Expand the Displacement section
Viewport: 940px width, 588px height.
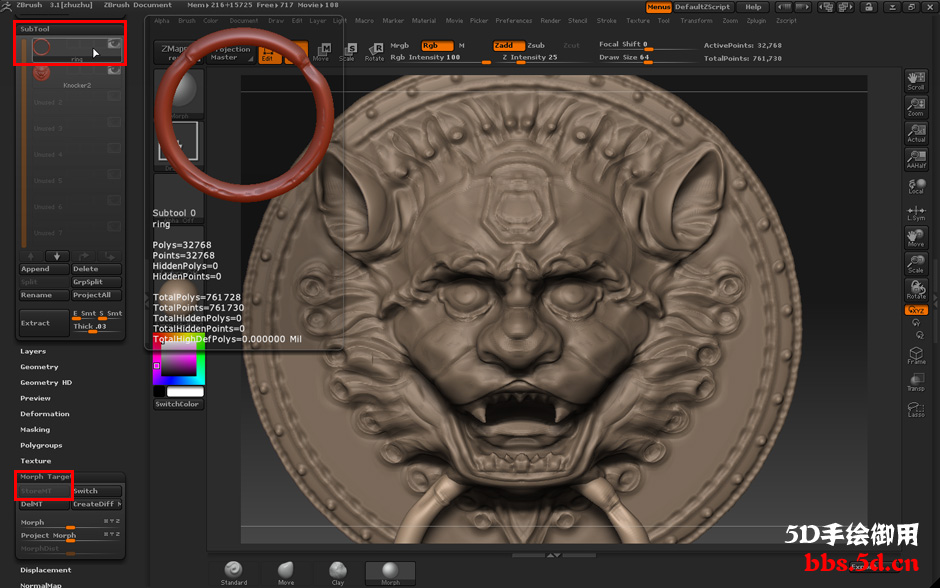(46, 570)
